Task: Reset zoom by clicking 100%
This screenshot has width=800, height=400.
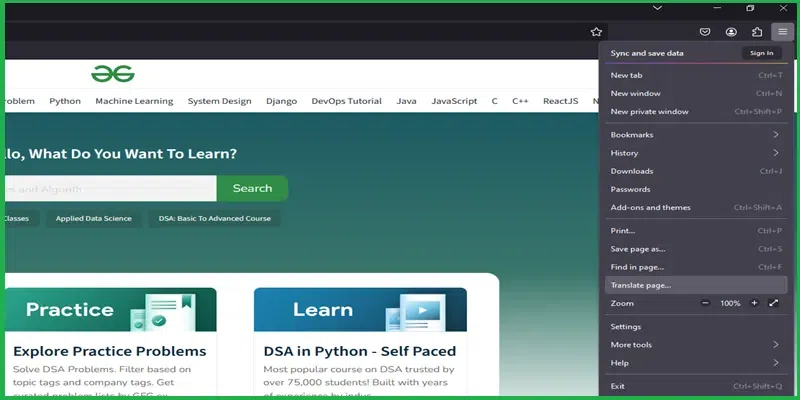Action: click(x=730, y=303)
